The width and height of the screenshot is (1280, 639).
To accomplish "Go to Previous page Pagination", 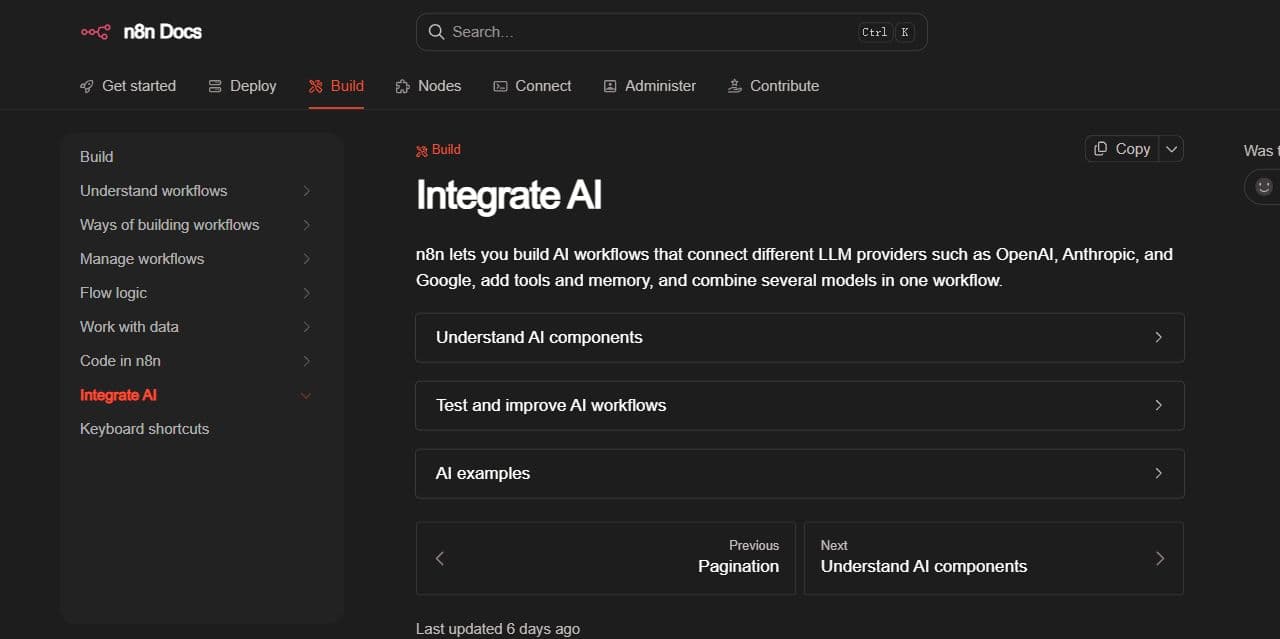I will pos(606,558).
